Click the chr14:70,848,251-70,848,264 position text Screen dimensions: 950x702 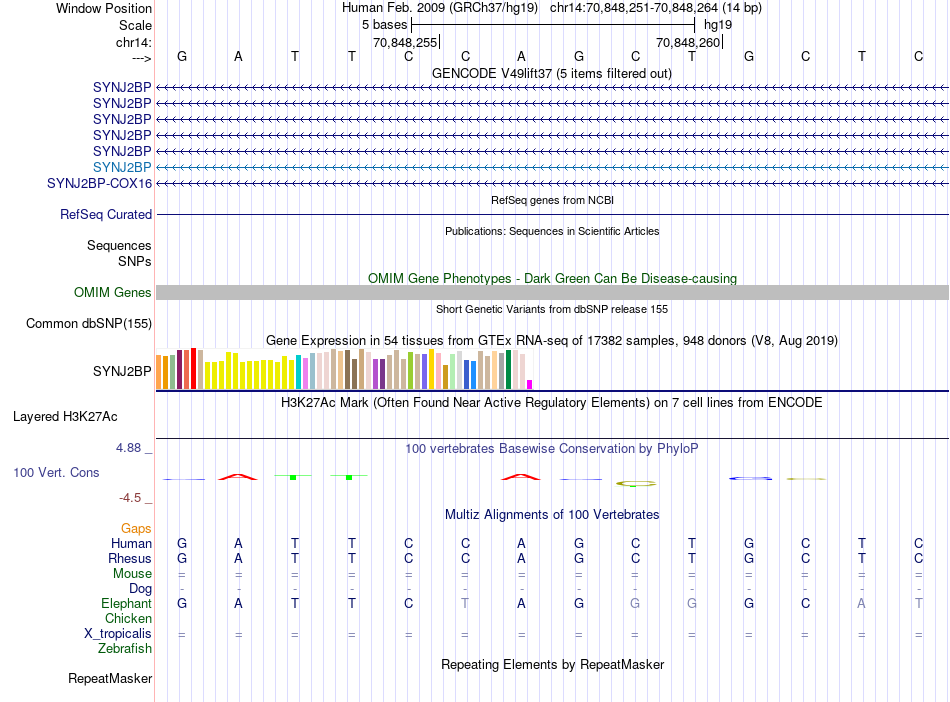pyautogui.click(x=634, y=8)
